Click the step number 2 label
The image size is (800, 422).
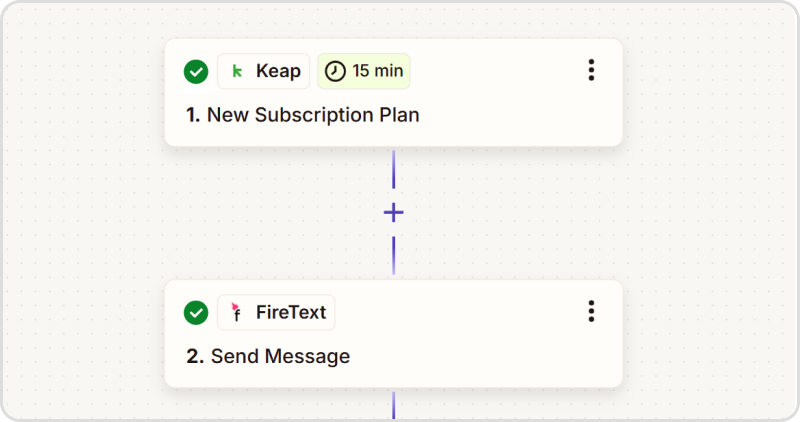pyautogui.click(x=195, y=356)
